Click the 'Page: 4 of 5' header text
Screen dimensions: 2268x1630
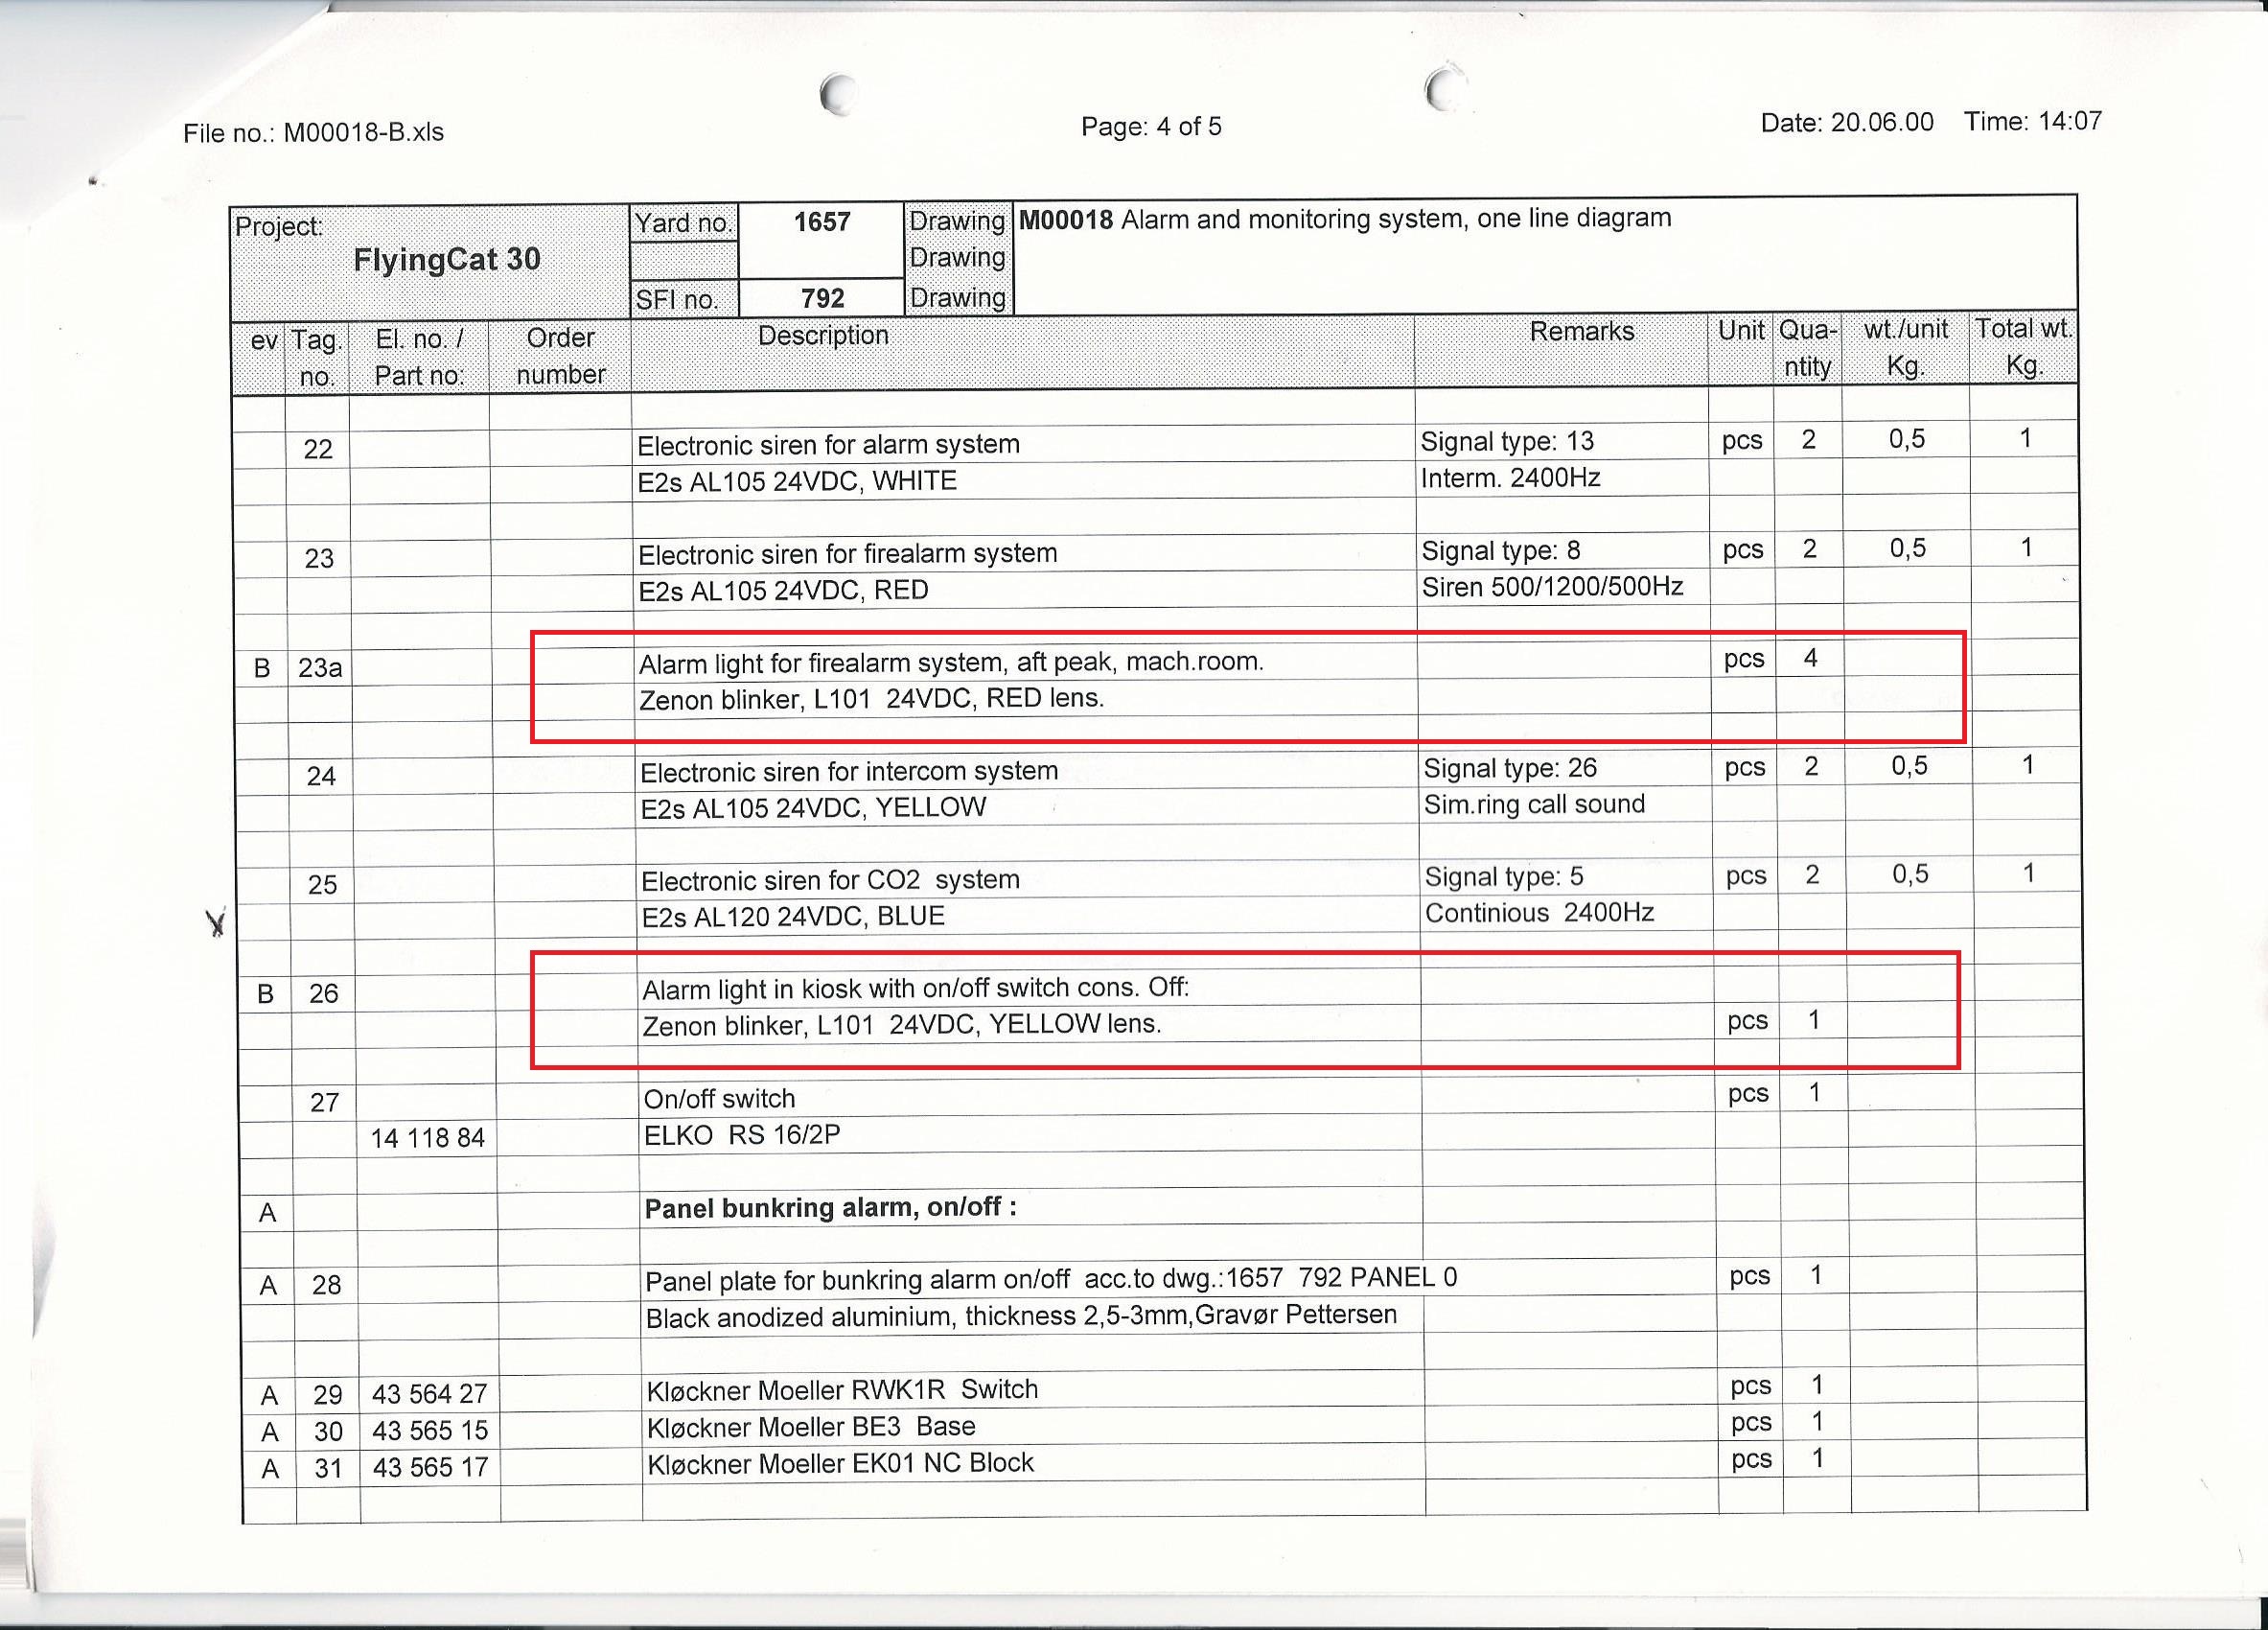pyautogui.click(x=1151, y=126)
